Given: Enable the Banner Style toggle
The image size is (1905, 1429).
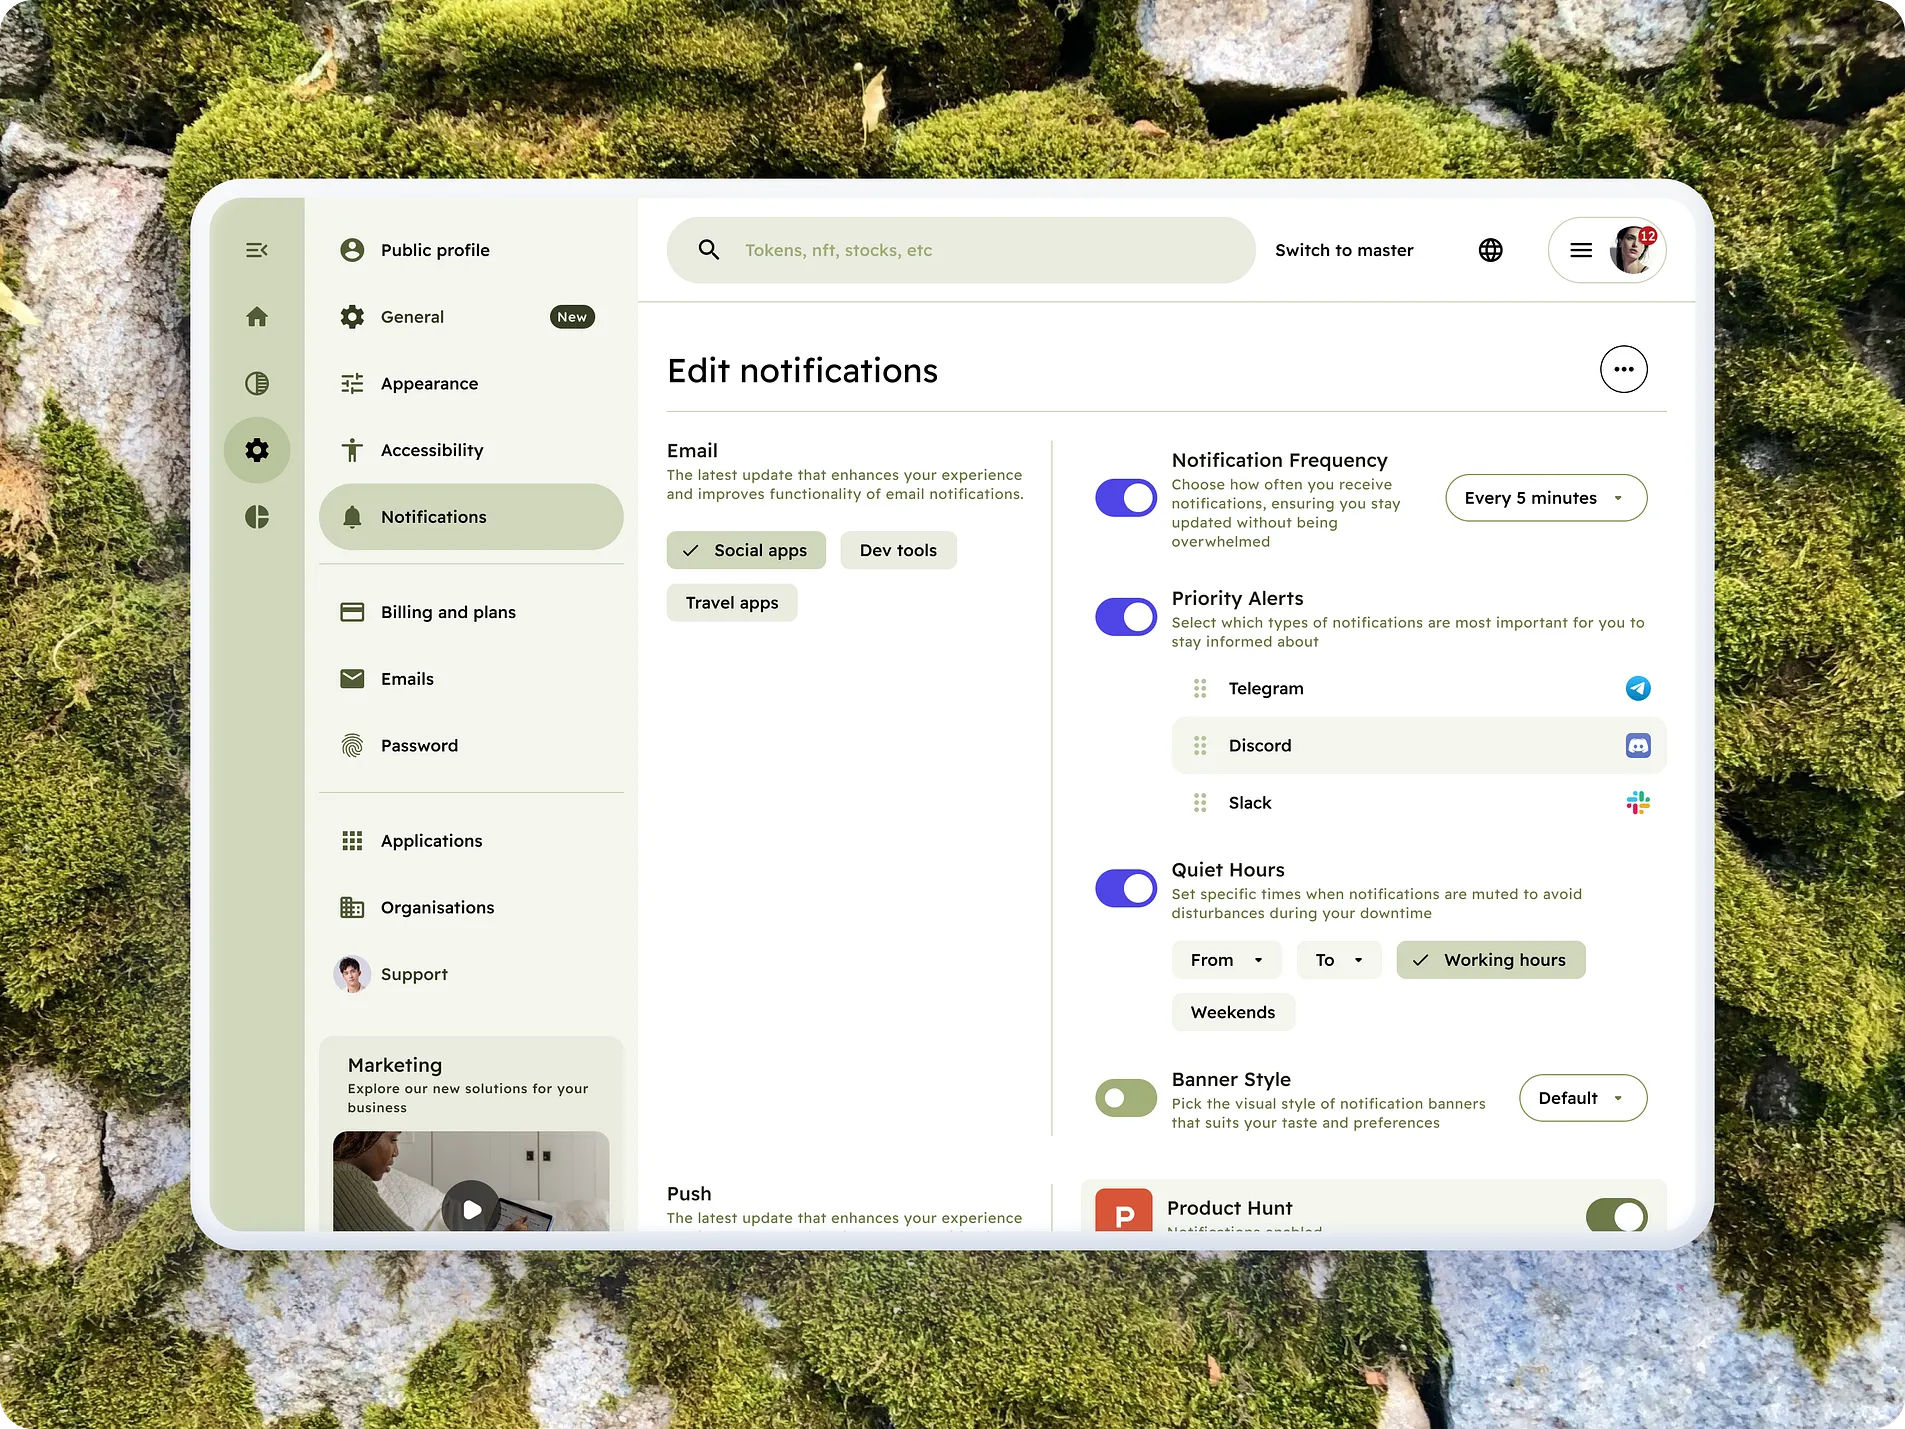Looking at the screenshot, I should pyautogui.click(x=1126, y=1098).
